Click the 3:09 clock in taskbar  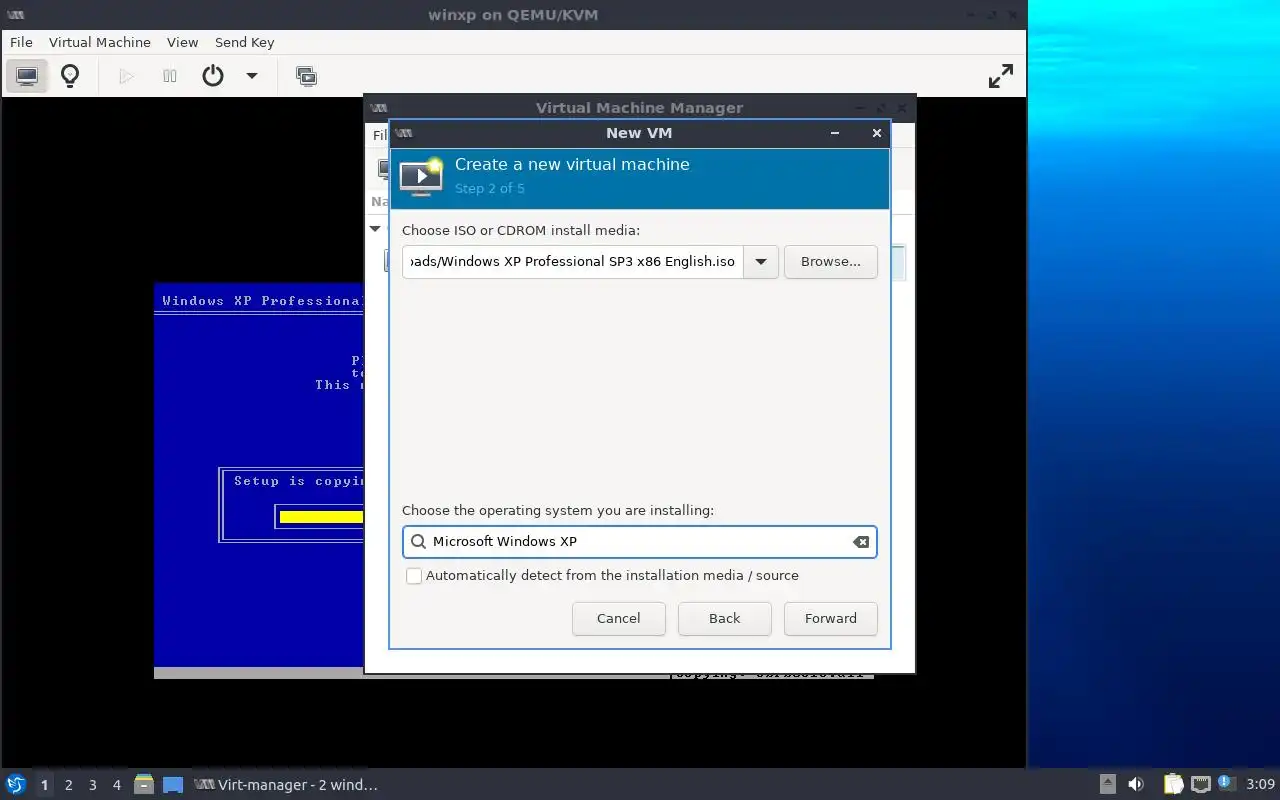1261,785
